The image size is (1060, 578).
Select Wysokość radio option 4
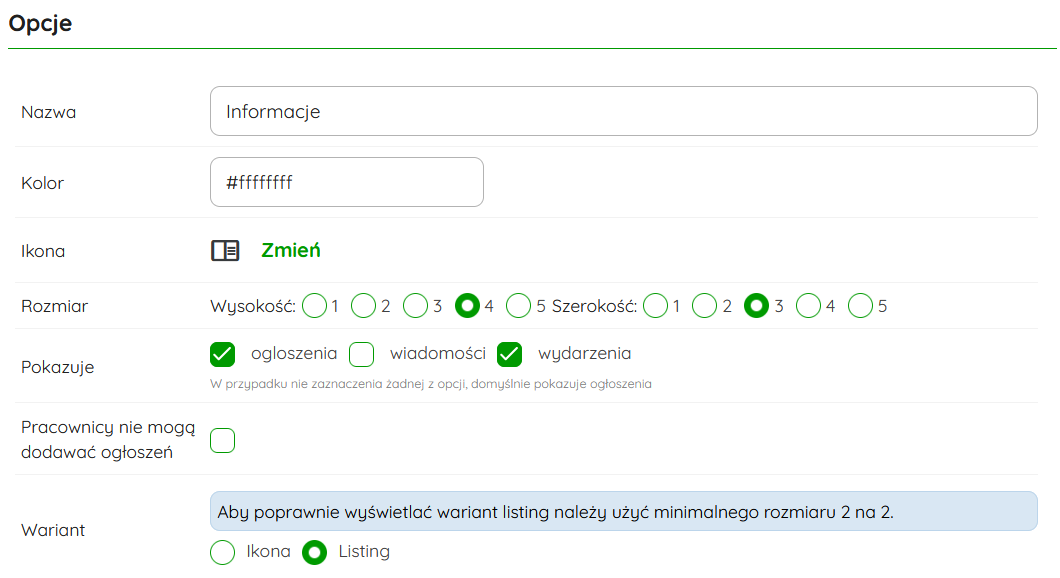pos(467,306)
